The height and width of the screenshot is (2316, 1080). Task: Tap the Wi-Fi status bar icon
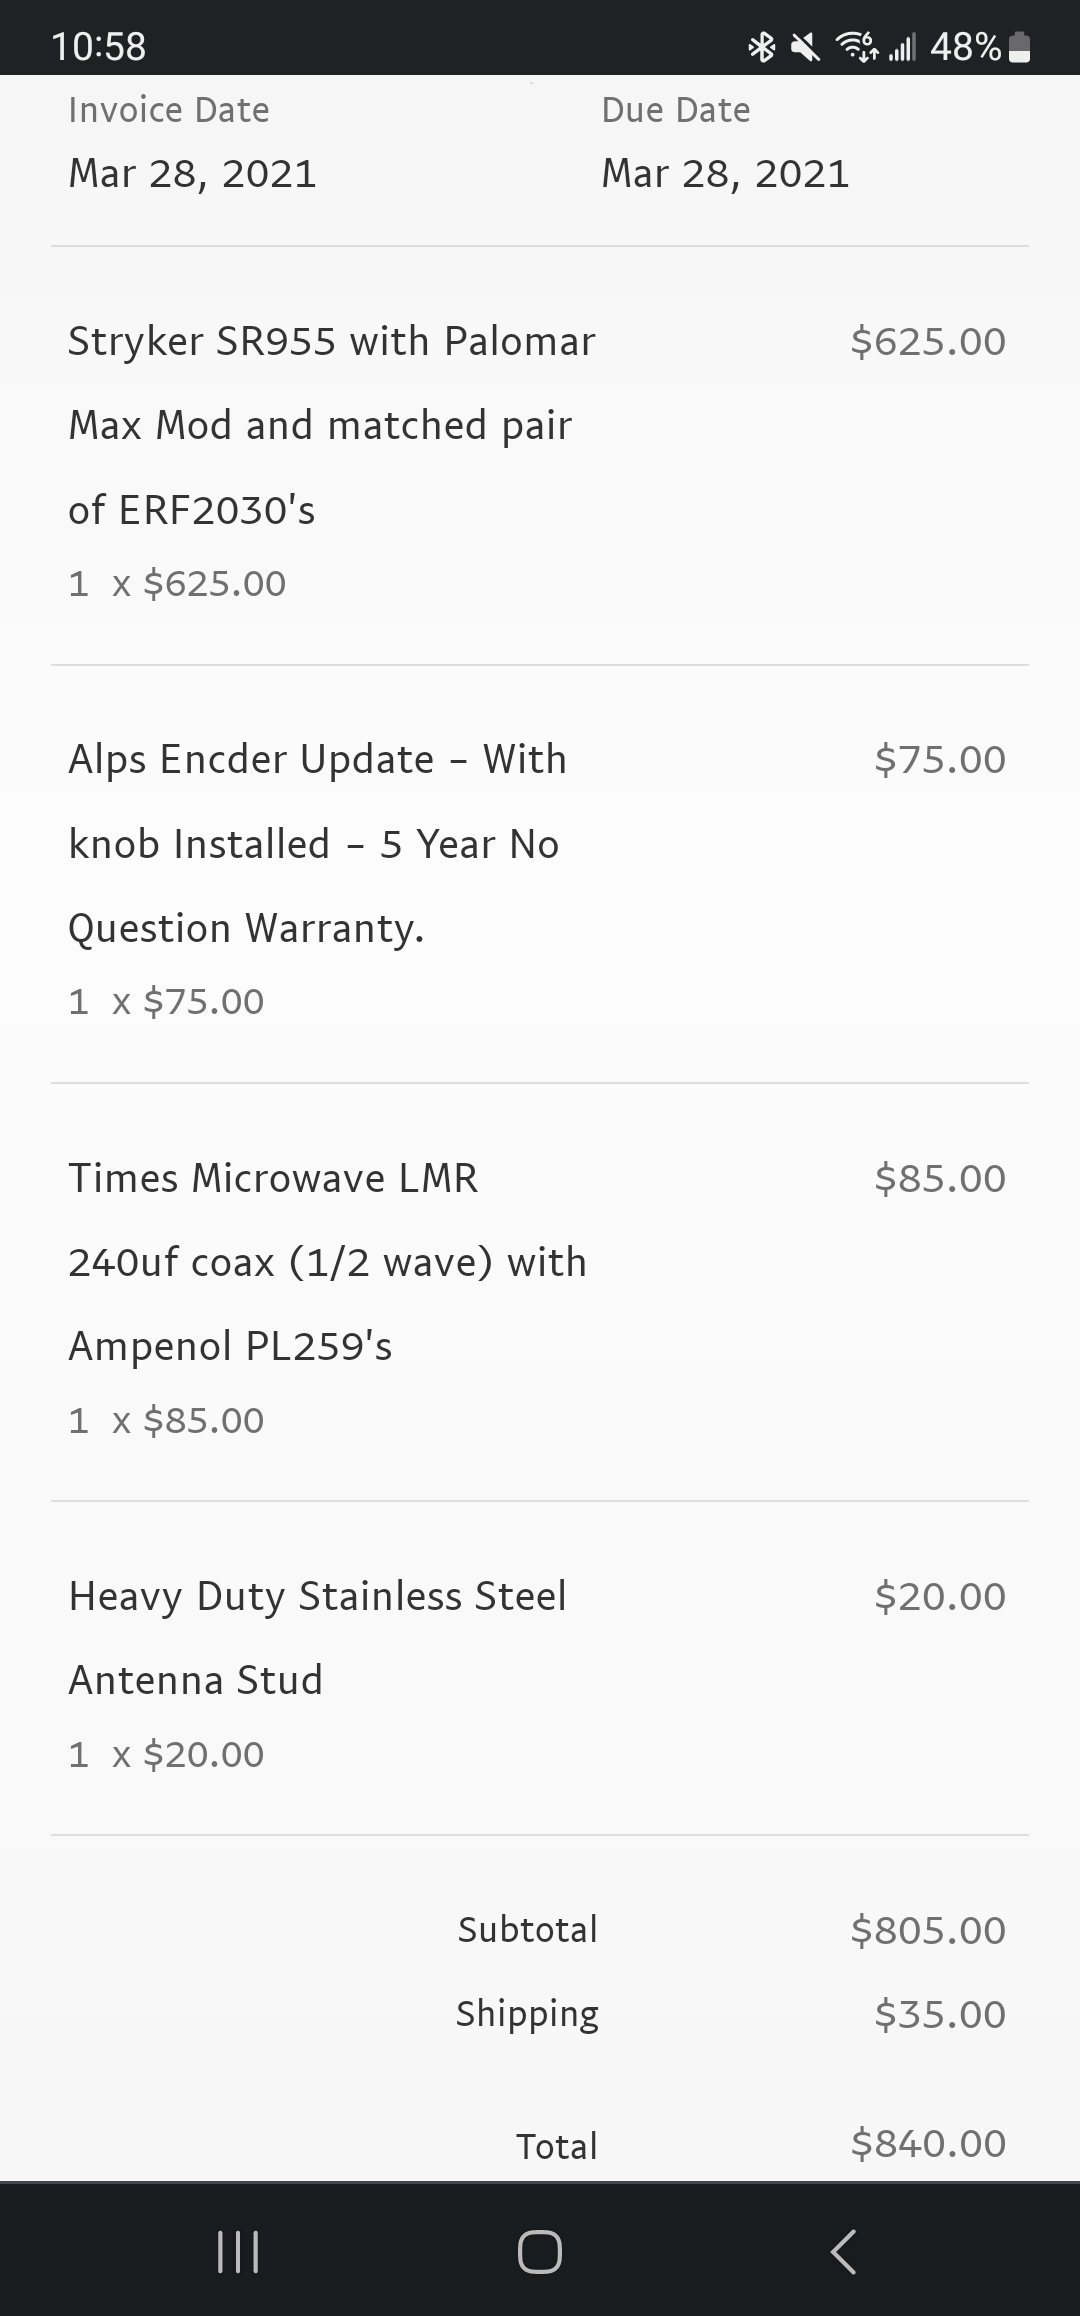click(x=856, y=47)
